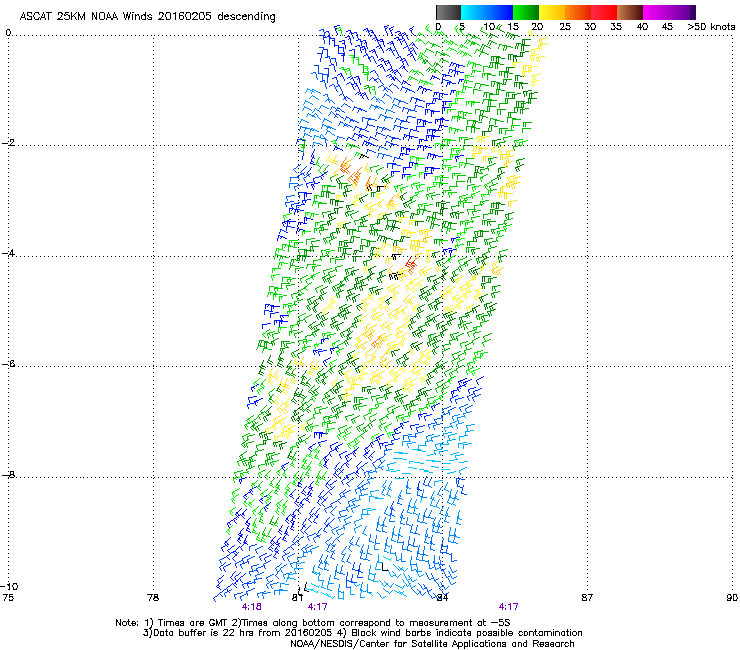
Task: Click the legend label '45'
Action: 667,27
